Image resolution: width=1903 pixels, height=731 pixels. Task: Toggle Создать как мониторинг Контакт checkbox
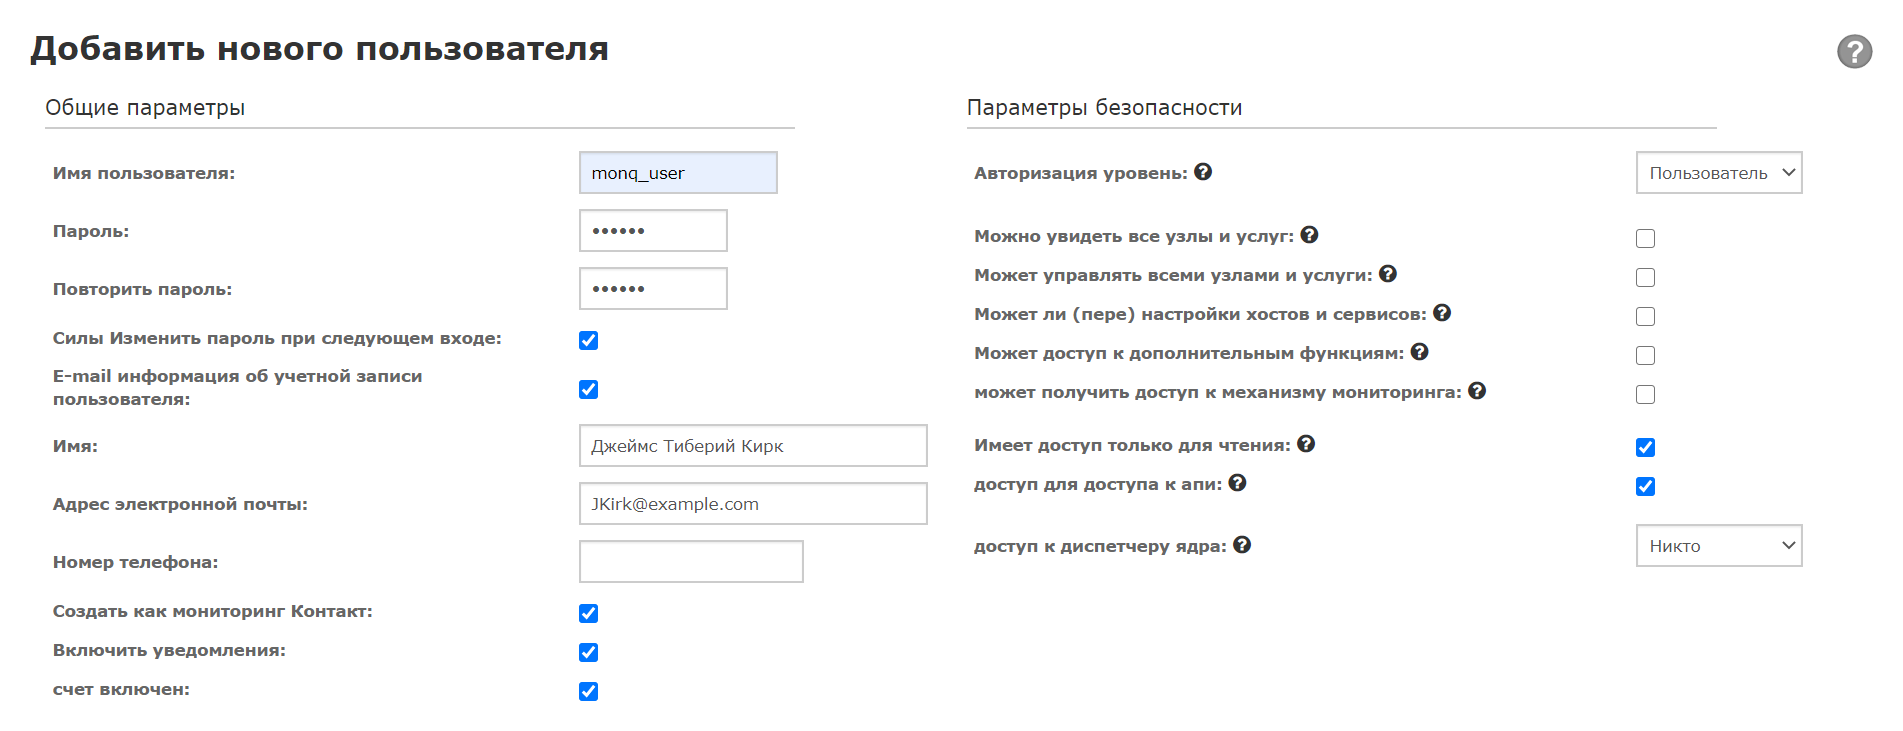coord(588,613)
